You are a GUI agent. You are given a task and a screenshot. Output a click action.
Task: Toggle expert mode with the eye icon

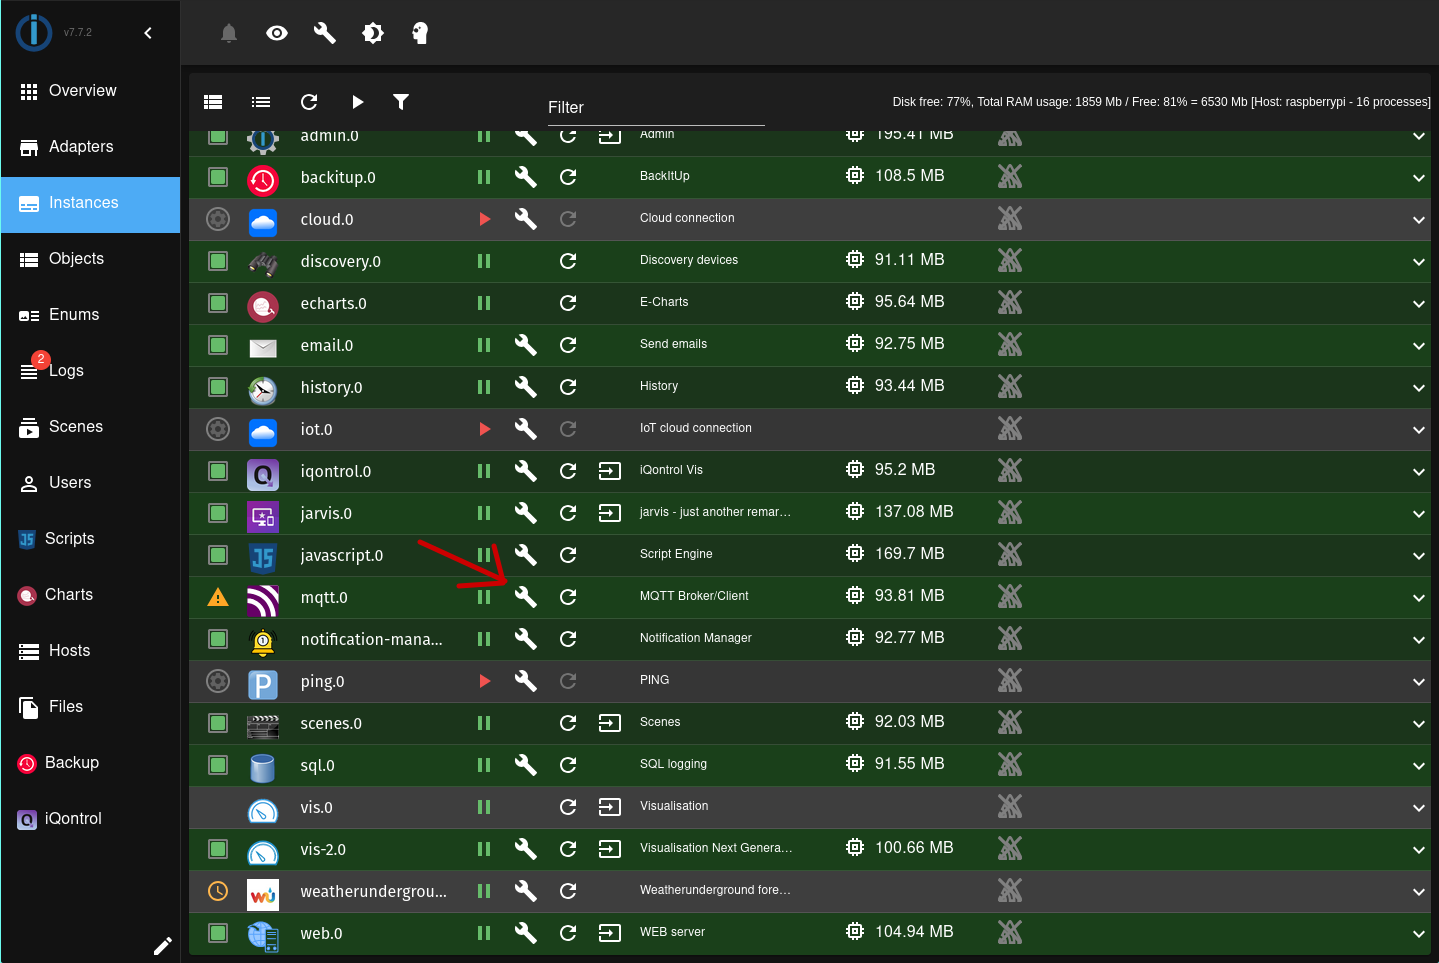pyautogui.click(x=276, y=32)
